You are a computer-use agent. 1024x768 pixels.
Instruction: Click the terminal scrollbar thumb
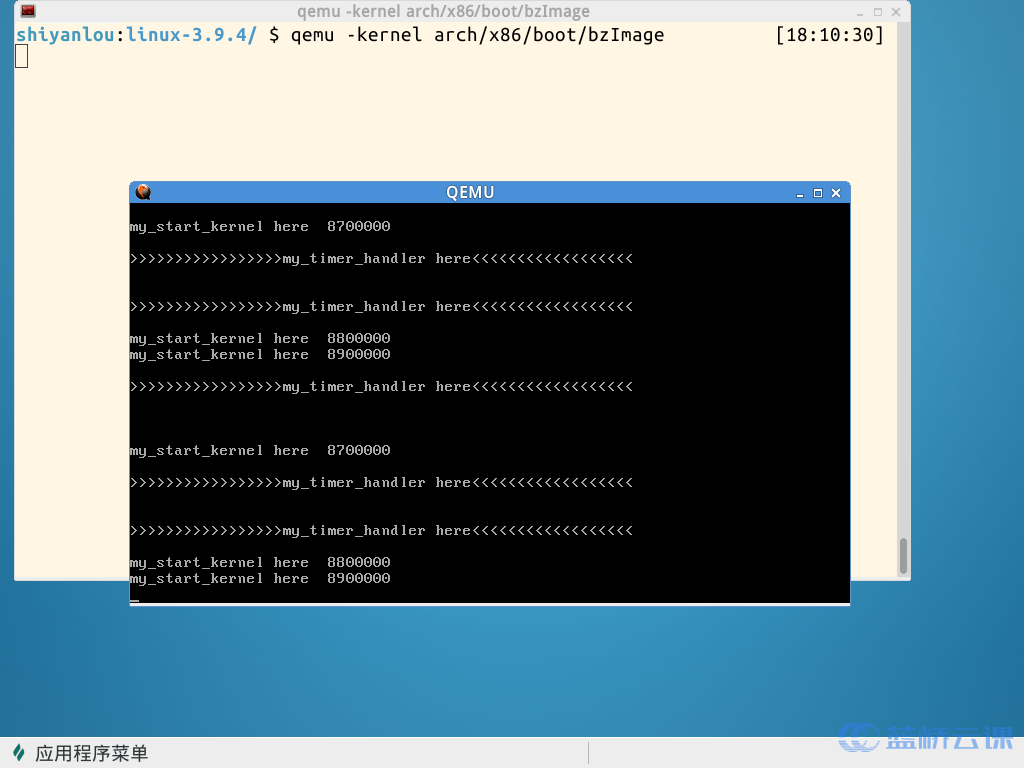click(x=904, y=556)
